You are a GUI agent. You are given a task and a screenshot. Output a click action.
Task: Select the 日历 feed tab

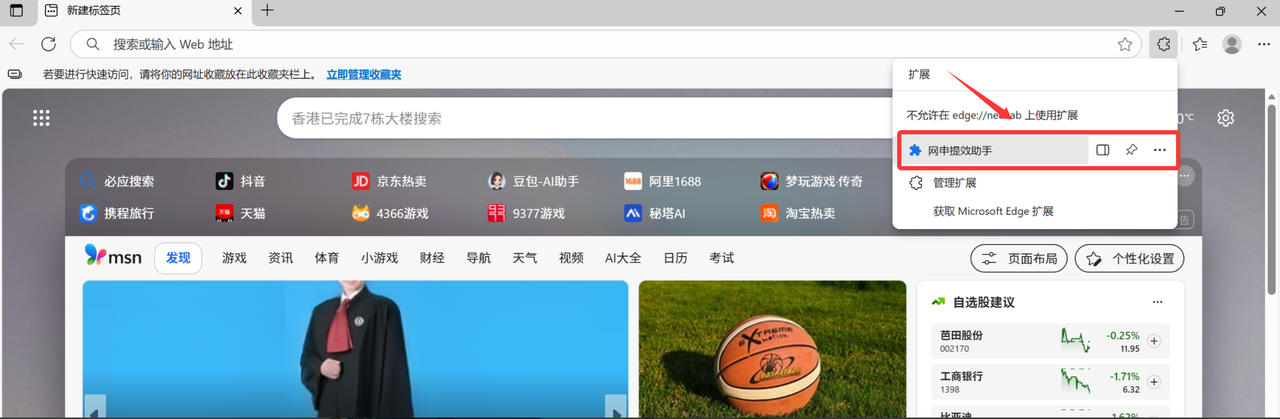(x=675, y=258)
